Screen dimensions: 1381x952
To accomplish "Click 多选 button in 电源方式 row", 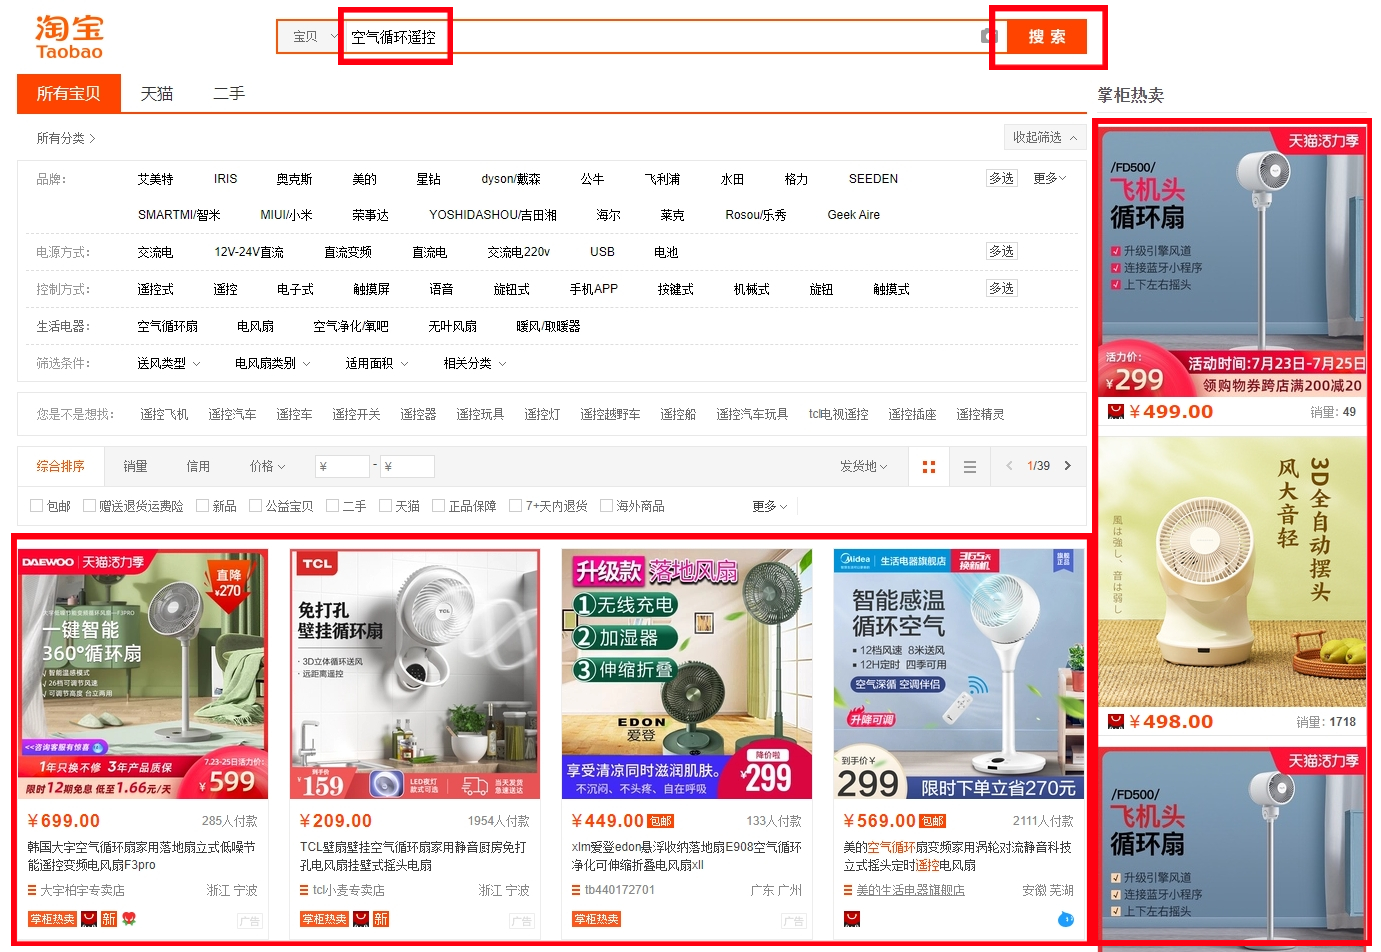I will [1001, 251].
